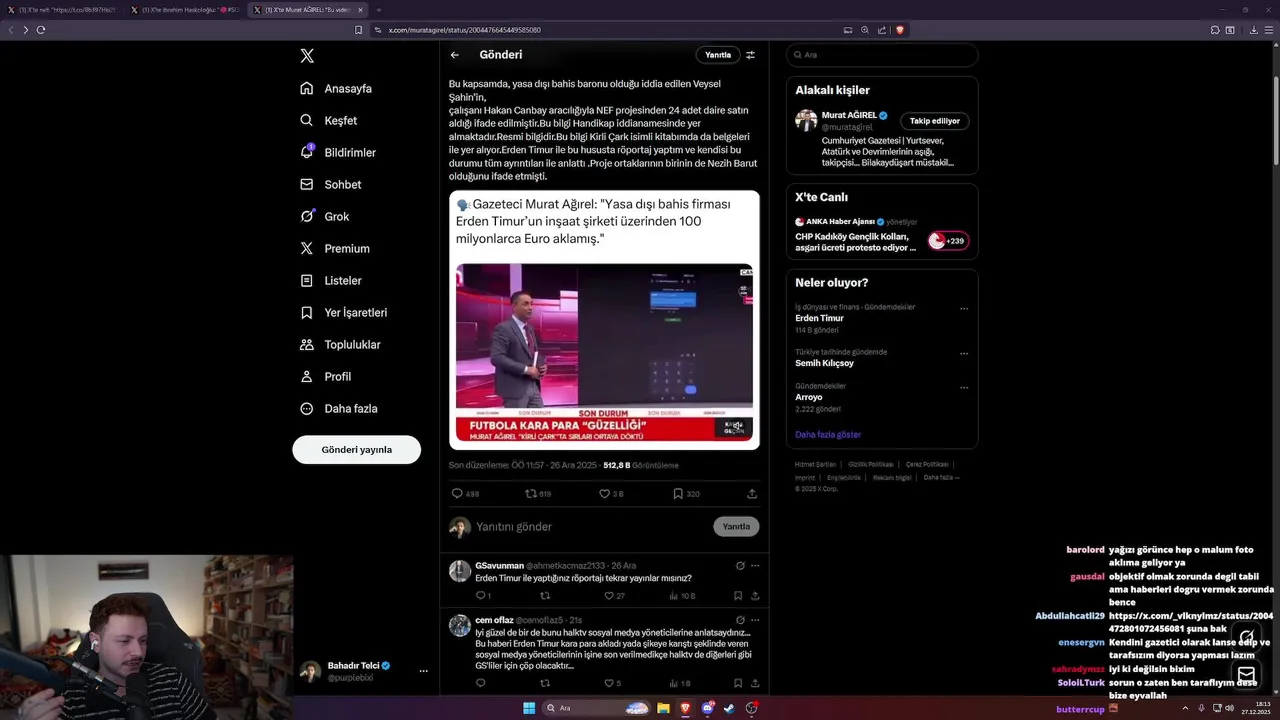Image resolution: width=1280 pixels, height=720 pixels.
Task: Open Bahadır Telci account menu dots
Action: point(423,671)
